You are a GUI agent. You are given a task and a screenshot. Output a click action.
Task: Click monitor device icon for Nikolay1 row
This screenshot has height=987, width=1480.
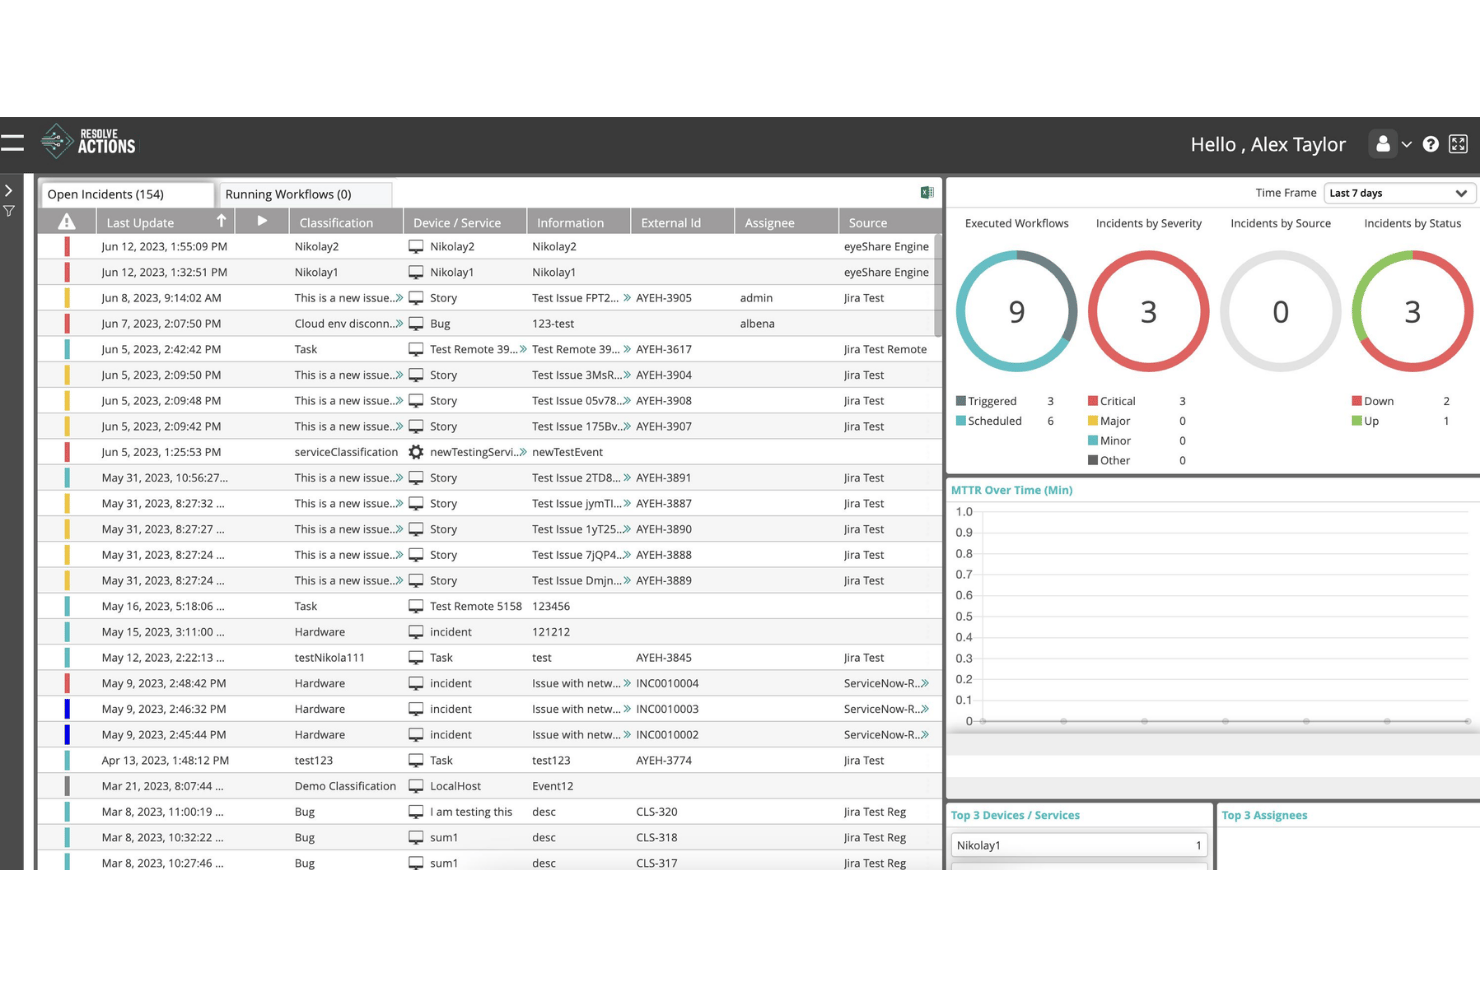pos(416,272)
